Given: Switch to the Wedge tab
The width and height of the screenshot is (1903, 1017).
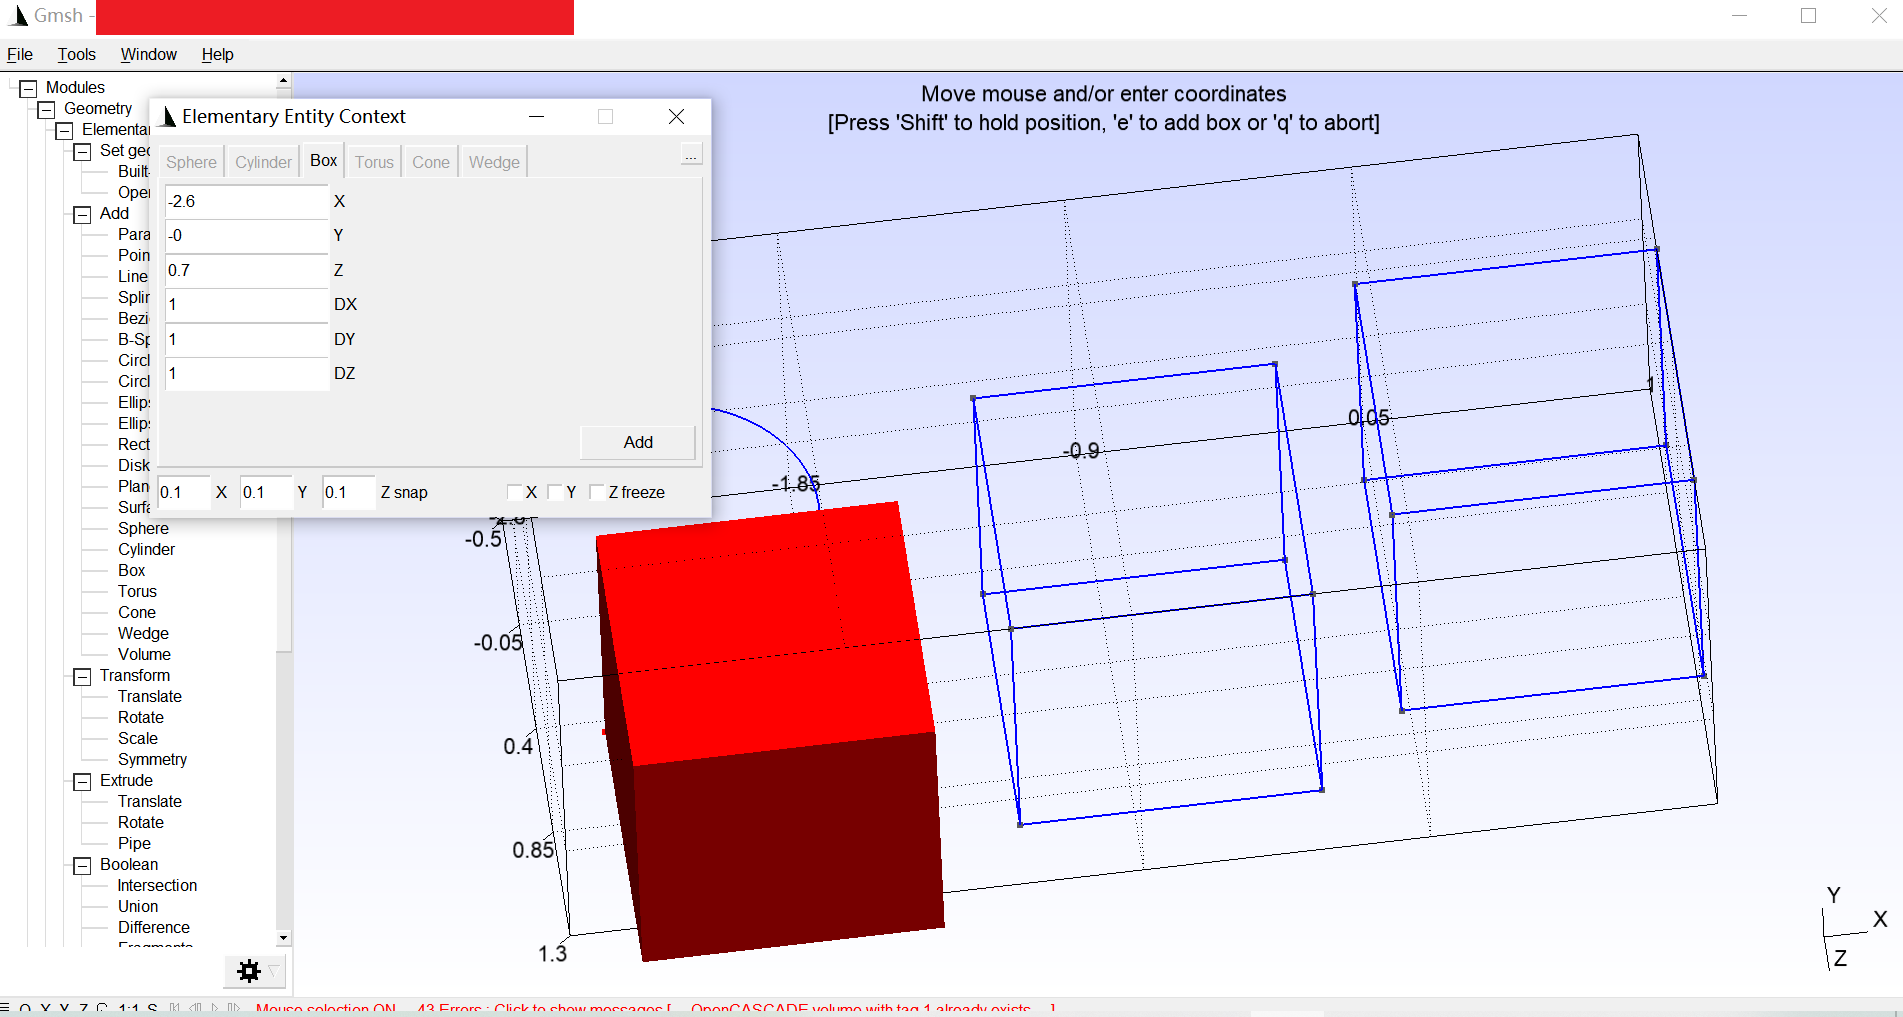Looking at the screenshot, I should tap(494, 162).
